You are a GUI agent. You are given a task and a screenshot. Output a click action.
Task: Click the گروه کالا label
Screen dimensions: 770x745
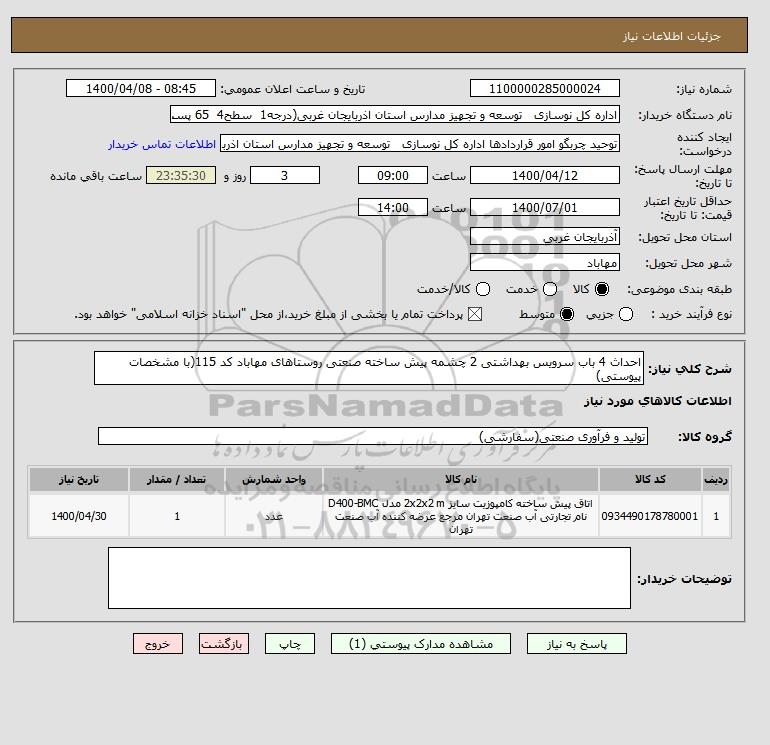click(705, 437)
